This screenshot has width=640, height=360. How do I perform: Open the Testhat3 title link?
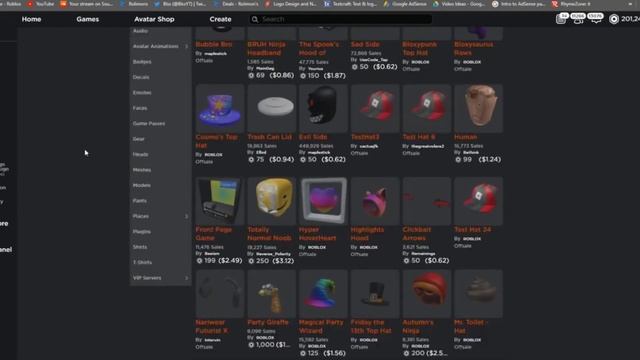click(x=365, y=137)
